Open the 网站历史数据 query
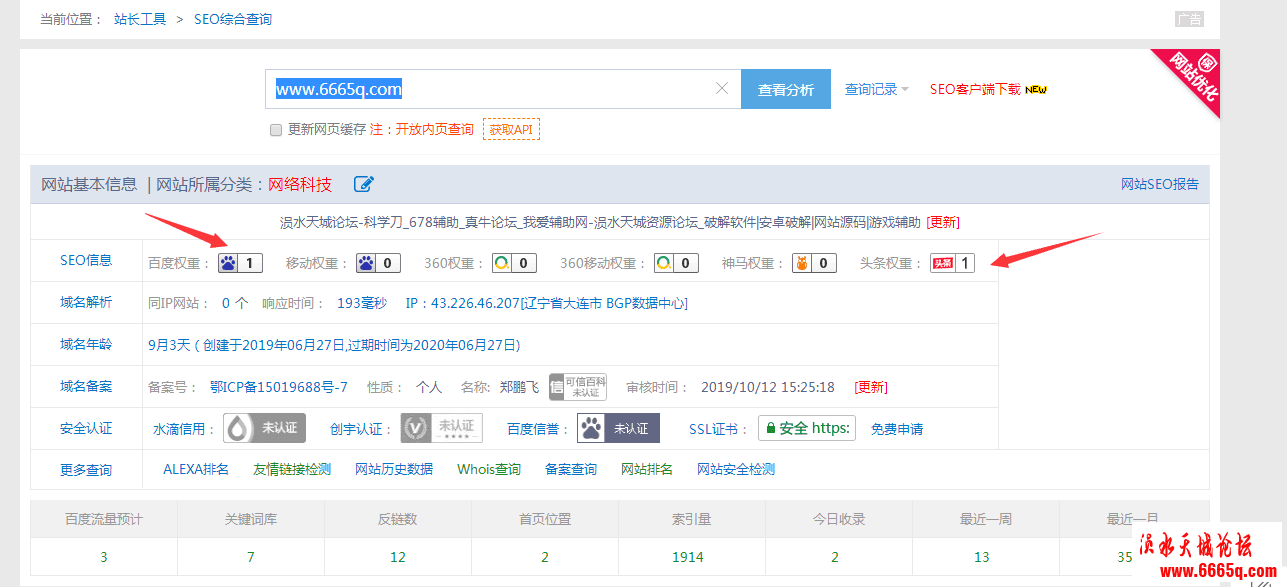Viewport: 1287px width, 587px height. point(394,469)
